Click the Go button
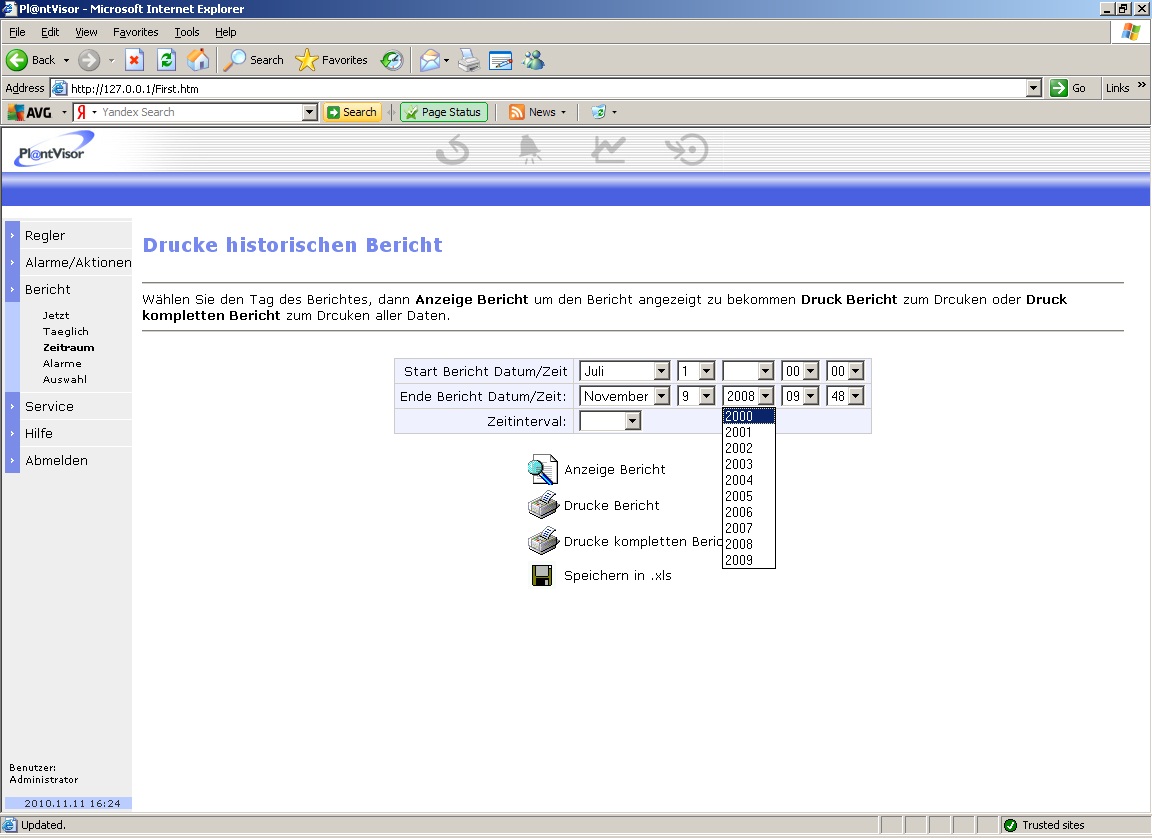Image resolution: width=1152 pixels, height=838 pixels. coord(1069,88)
